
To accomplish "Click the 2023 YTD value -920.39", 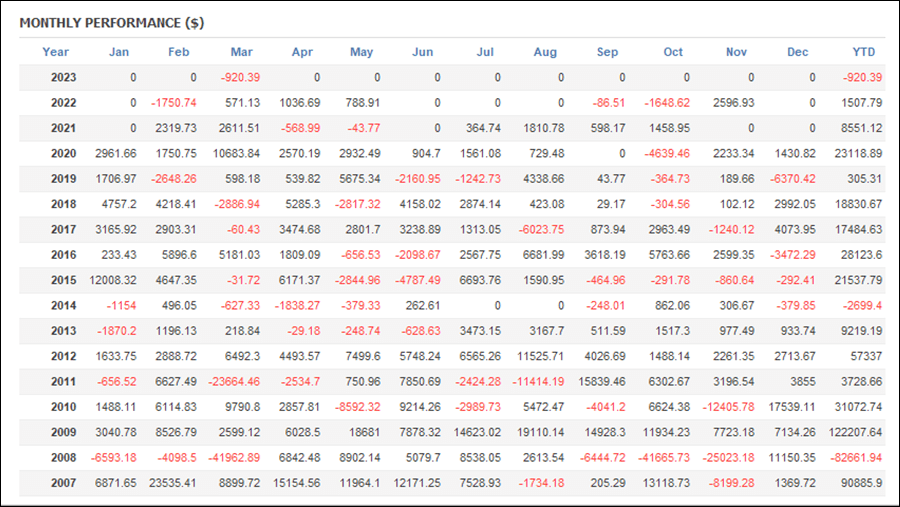I will coord(862,78).
